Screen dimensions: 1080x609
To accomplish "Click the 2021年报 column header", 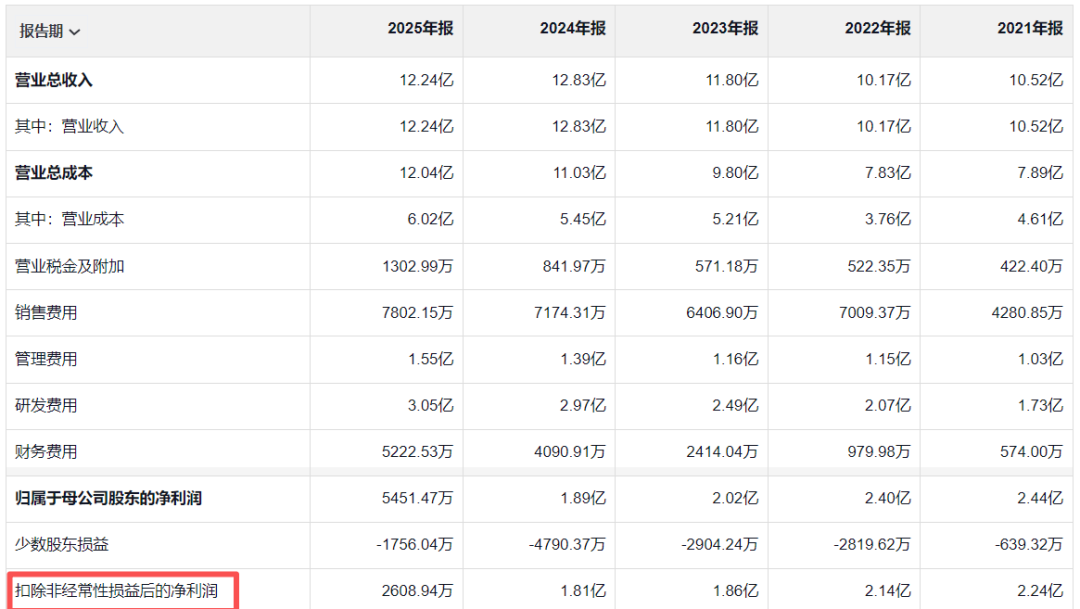I will (1029, 29).
